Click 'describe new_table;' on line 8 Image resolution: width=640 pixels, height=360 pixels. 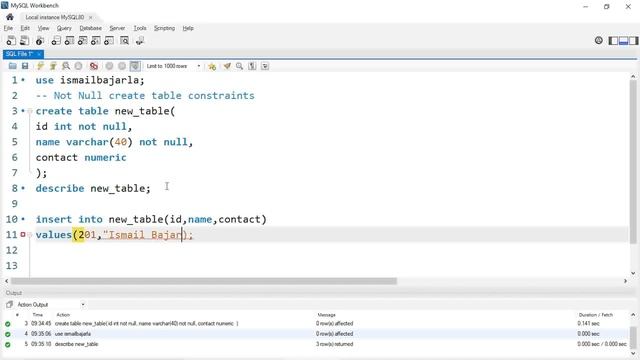pos(93,188)
